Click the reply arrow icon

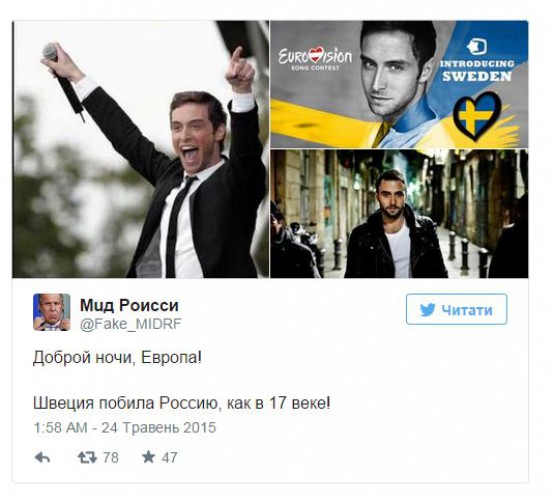pyautogui.click(x=42, y=458)
